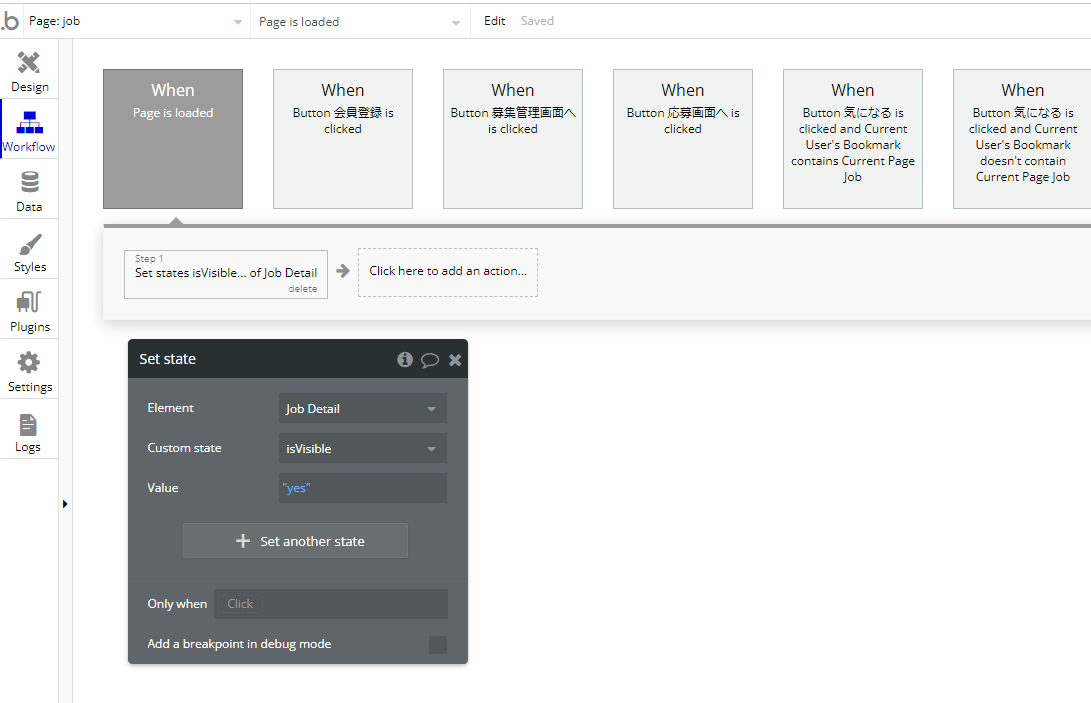
Task: Open the Styles tab
Action: [29, 251]
